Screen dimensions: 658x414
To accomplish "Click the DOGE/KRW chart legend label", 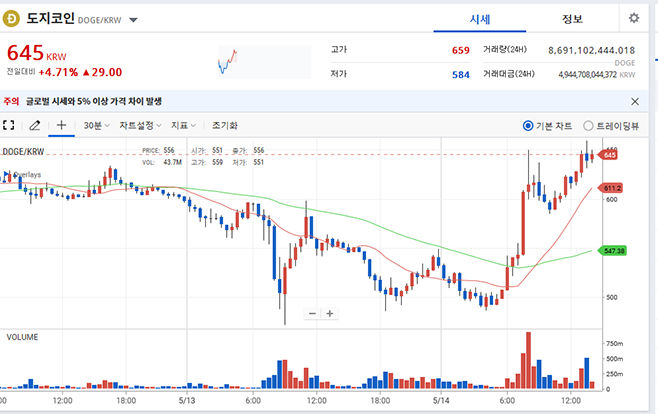I will tap(23, 152).
